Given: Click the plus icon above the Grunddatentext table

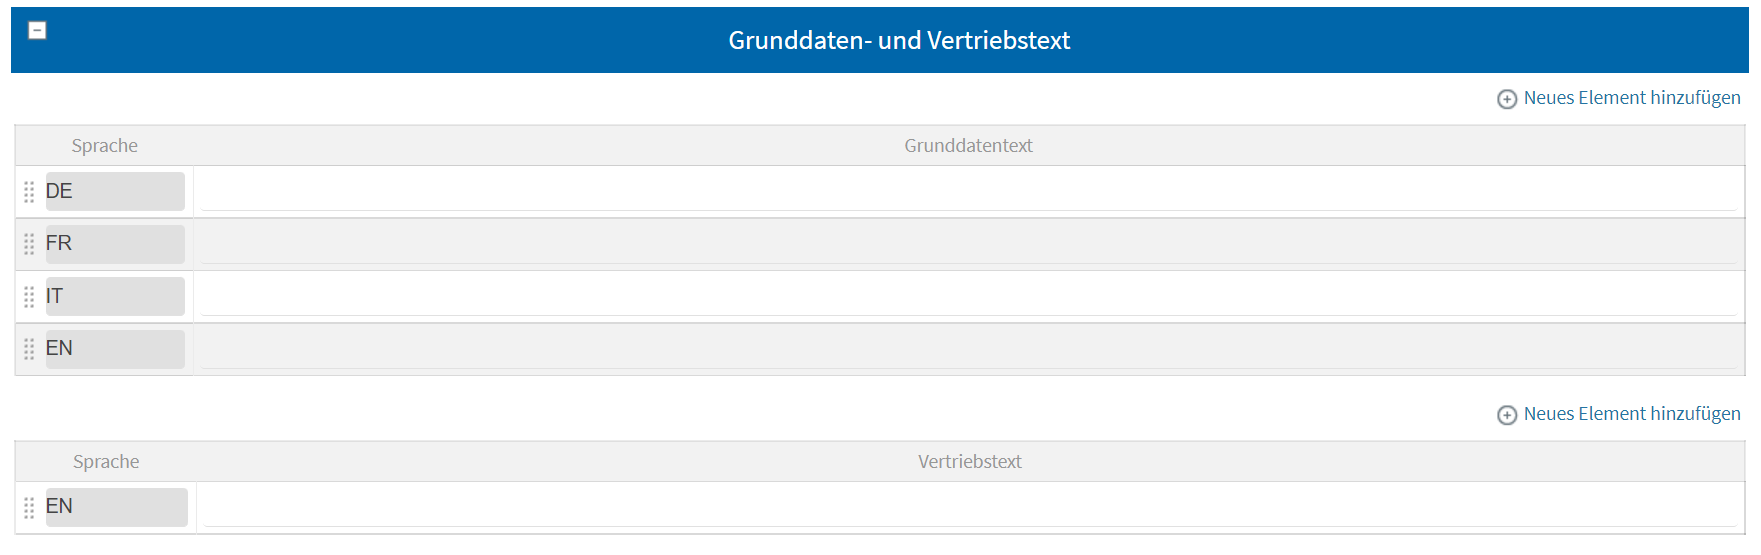Looking at the screenshot, I should 1506,99.
